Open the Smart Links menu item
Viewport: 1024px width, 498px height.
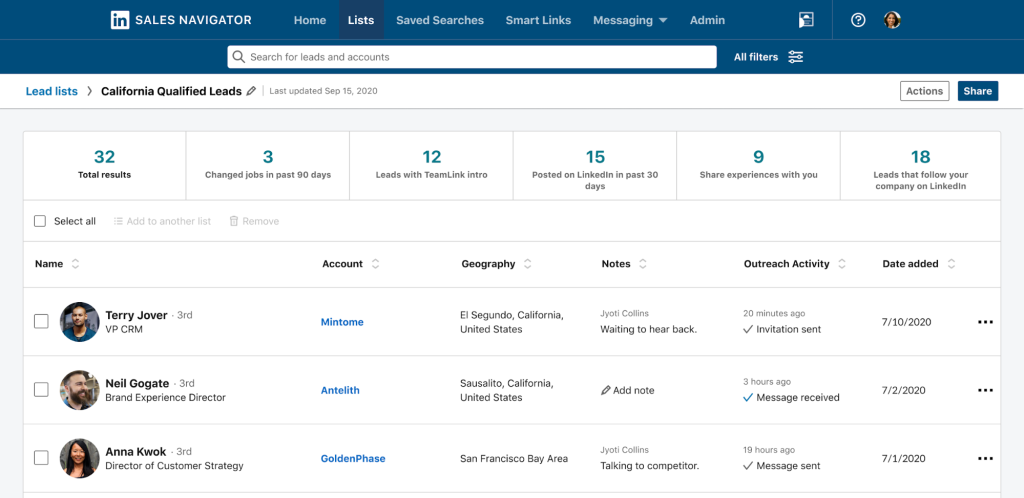tap(538, 20)
